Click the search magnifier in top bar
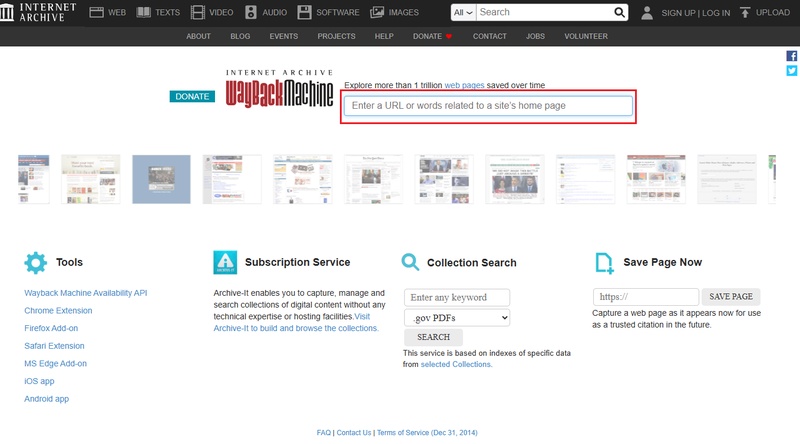 tap(619, 12)
